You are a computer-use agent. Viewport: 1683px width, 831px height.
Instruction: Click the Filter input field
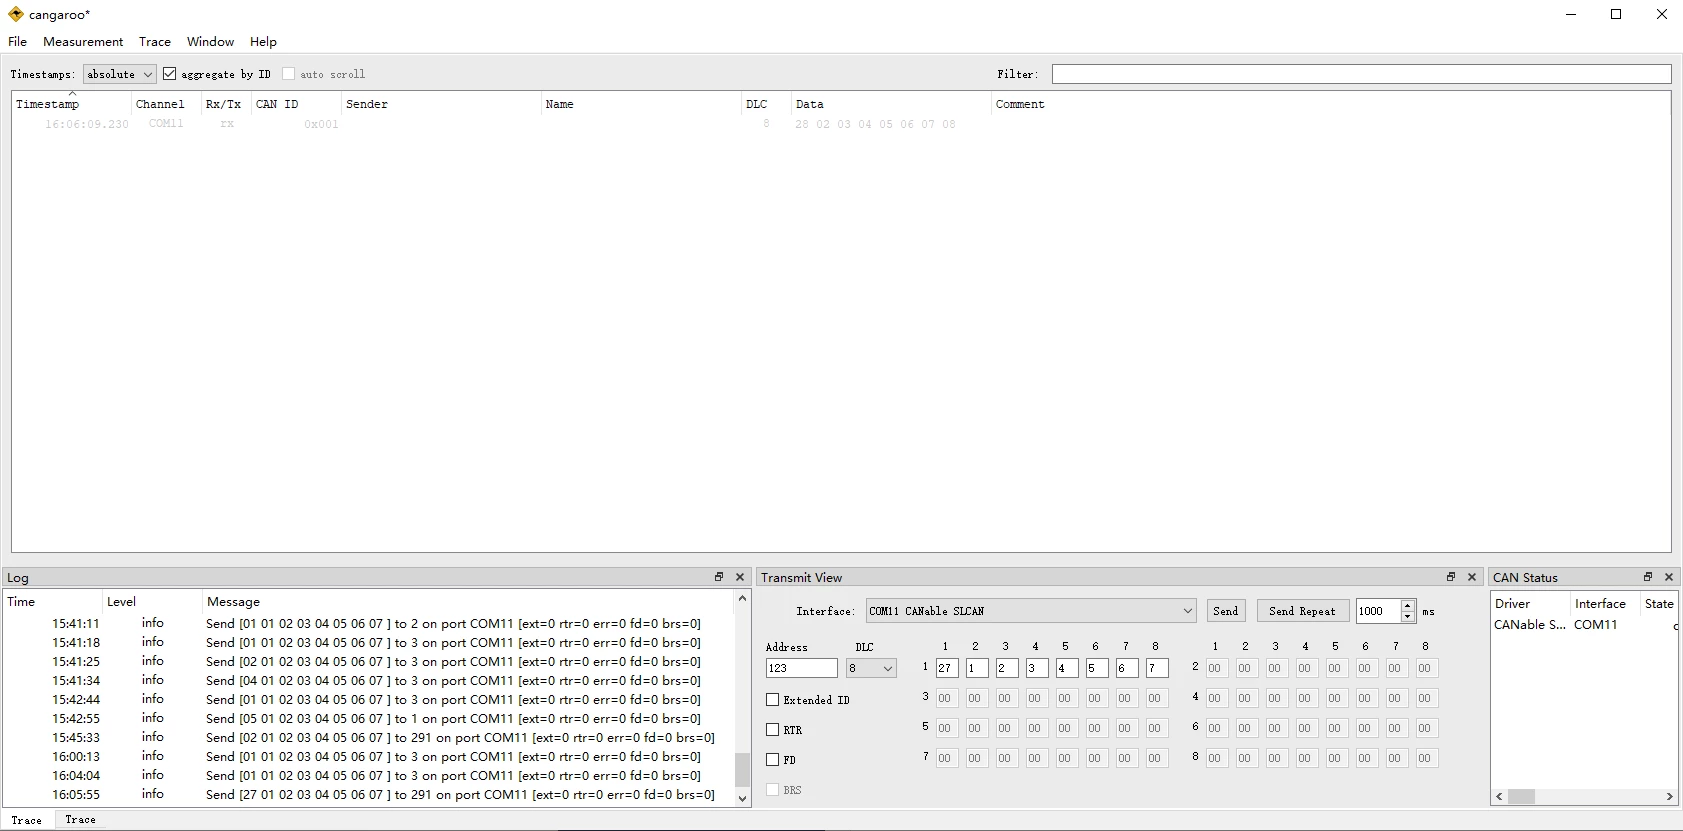pos(1361,74)
